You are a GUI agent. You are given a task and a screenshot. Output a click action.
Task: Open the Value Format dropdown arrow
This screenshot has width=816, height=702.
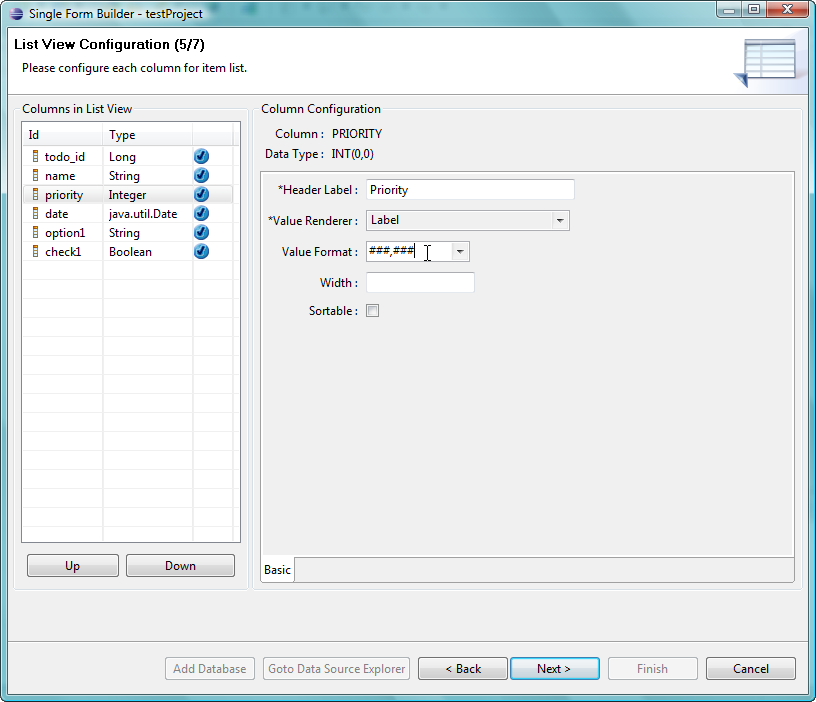coord(460,251)
